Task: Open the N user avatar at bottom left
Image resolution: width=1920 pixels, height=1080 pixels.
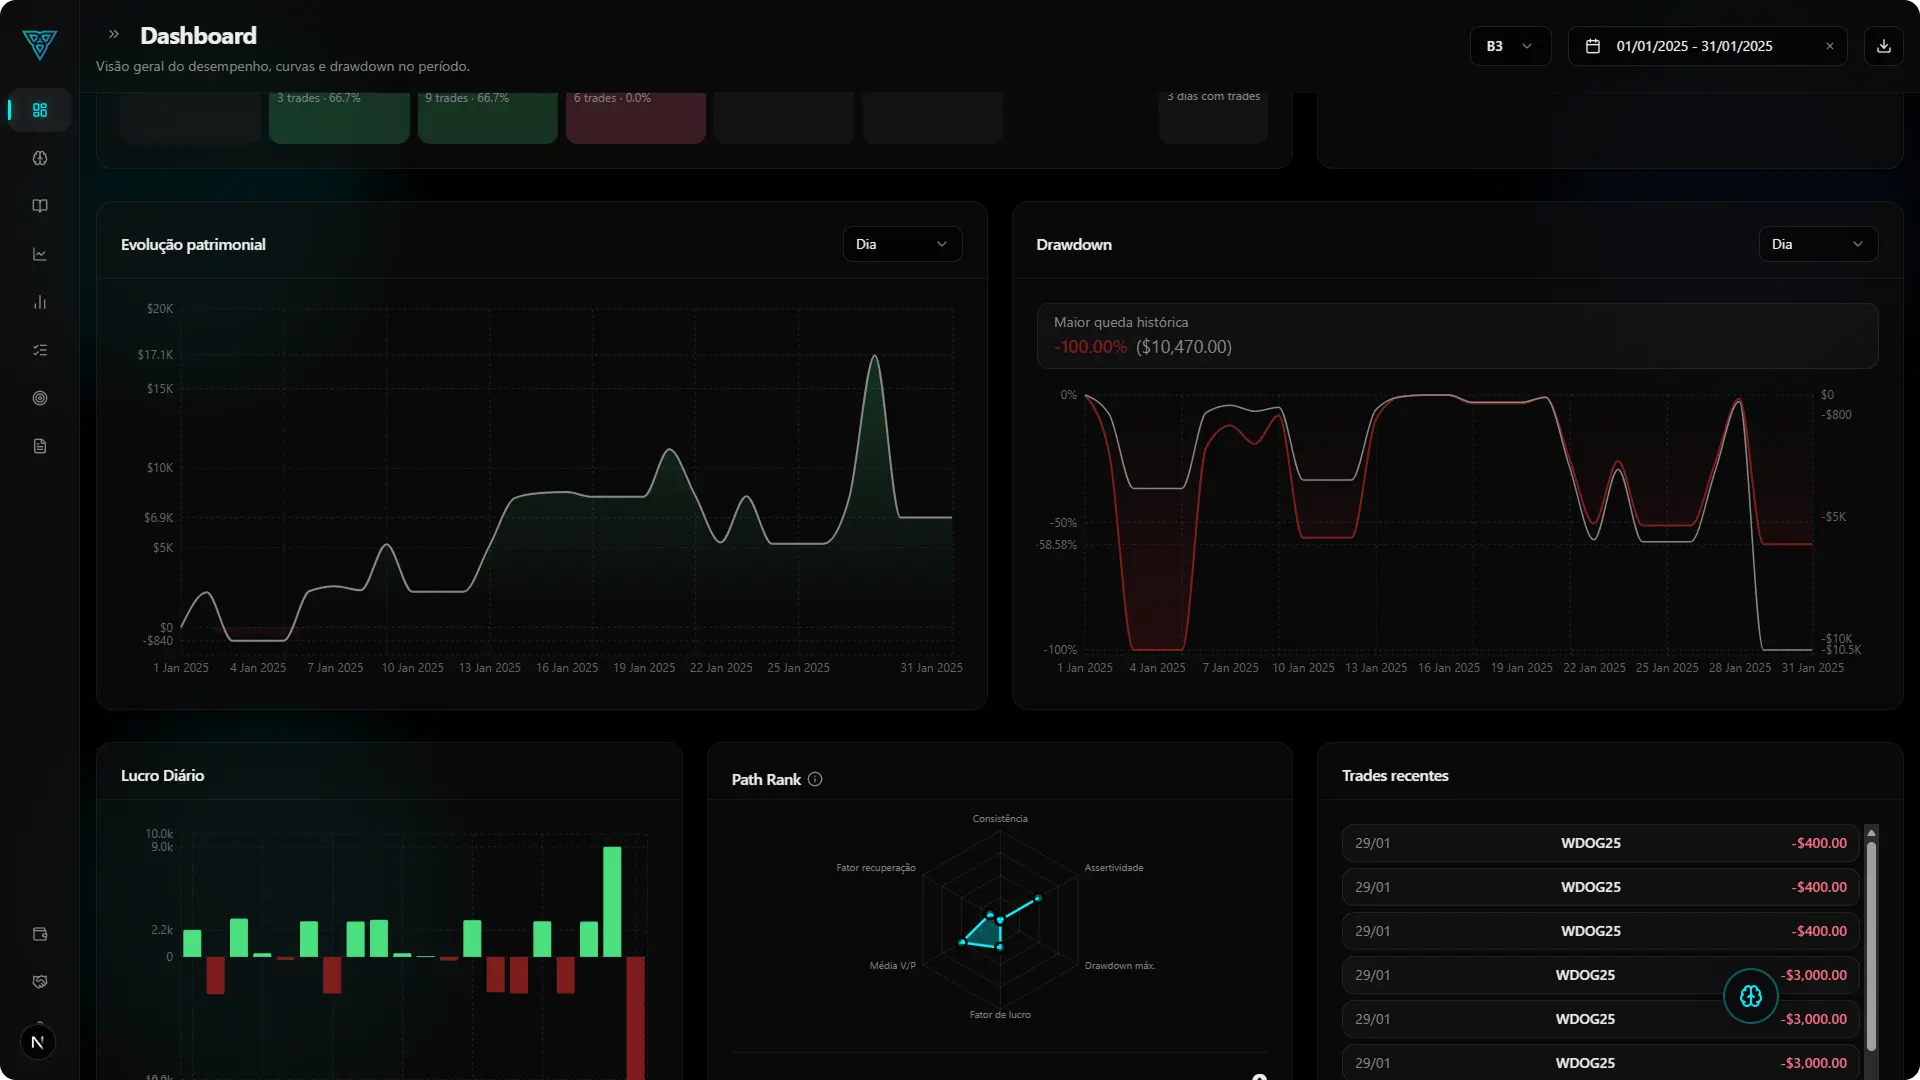Action: pyautogui.click(x=38, y=1042)
